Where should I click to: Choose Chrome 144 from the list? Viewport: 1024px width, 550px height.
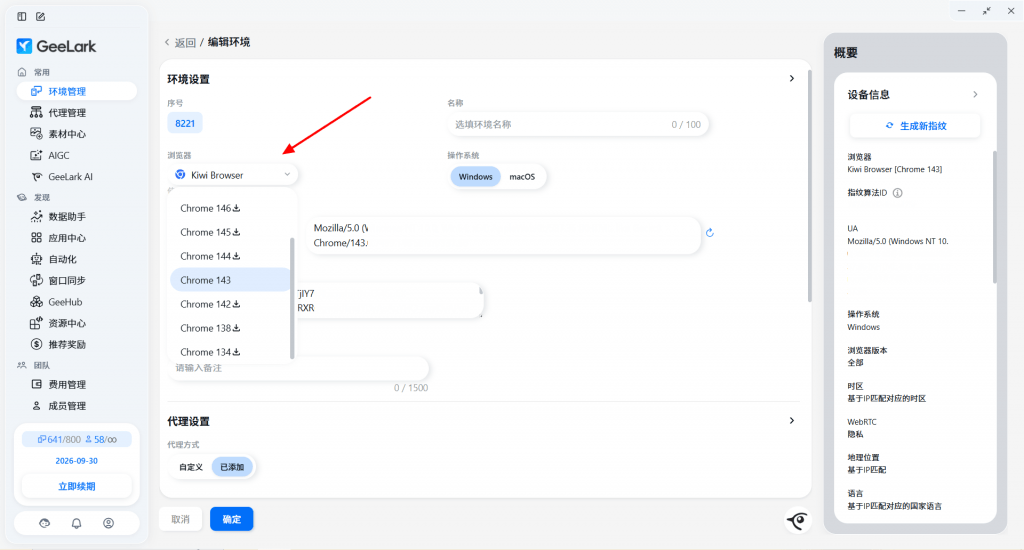pos(230,256)
